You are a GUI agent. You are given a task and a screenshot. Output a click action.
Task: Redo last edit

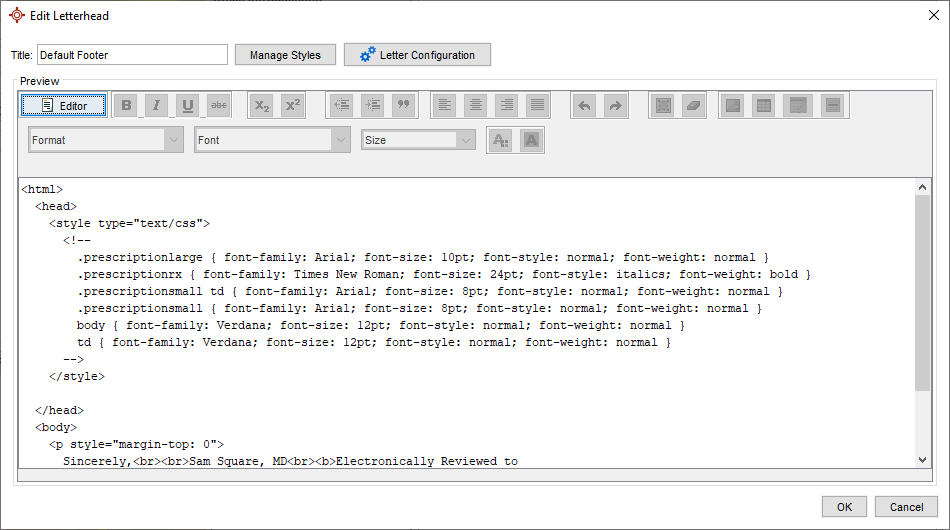click(615, 105)
